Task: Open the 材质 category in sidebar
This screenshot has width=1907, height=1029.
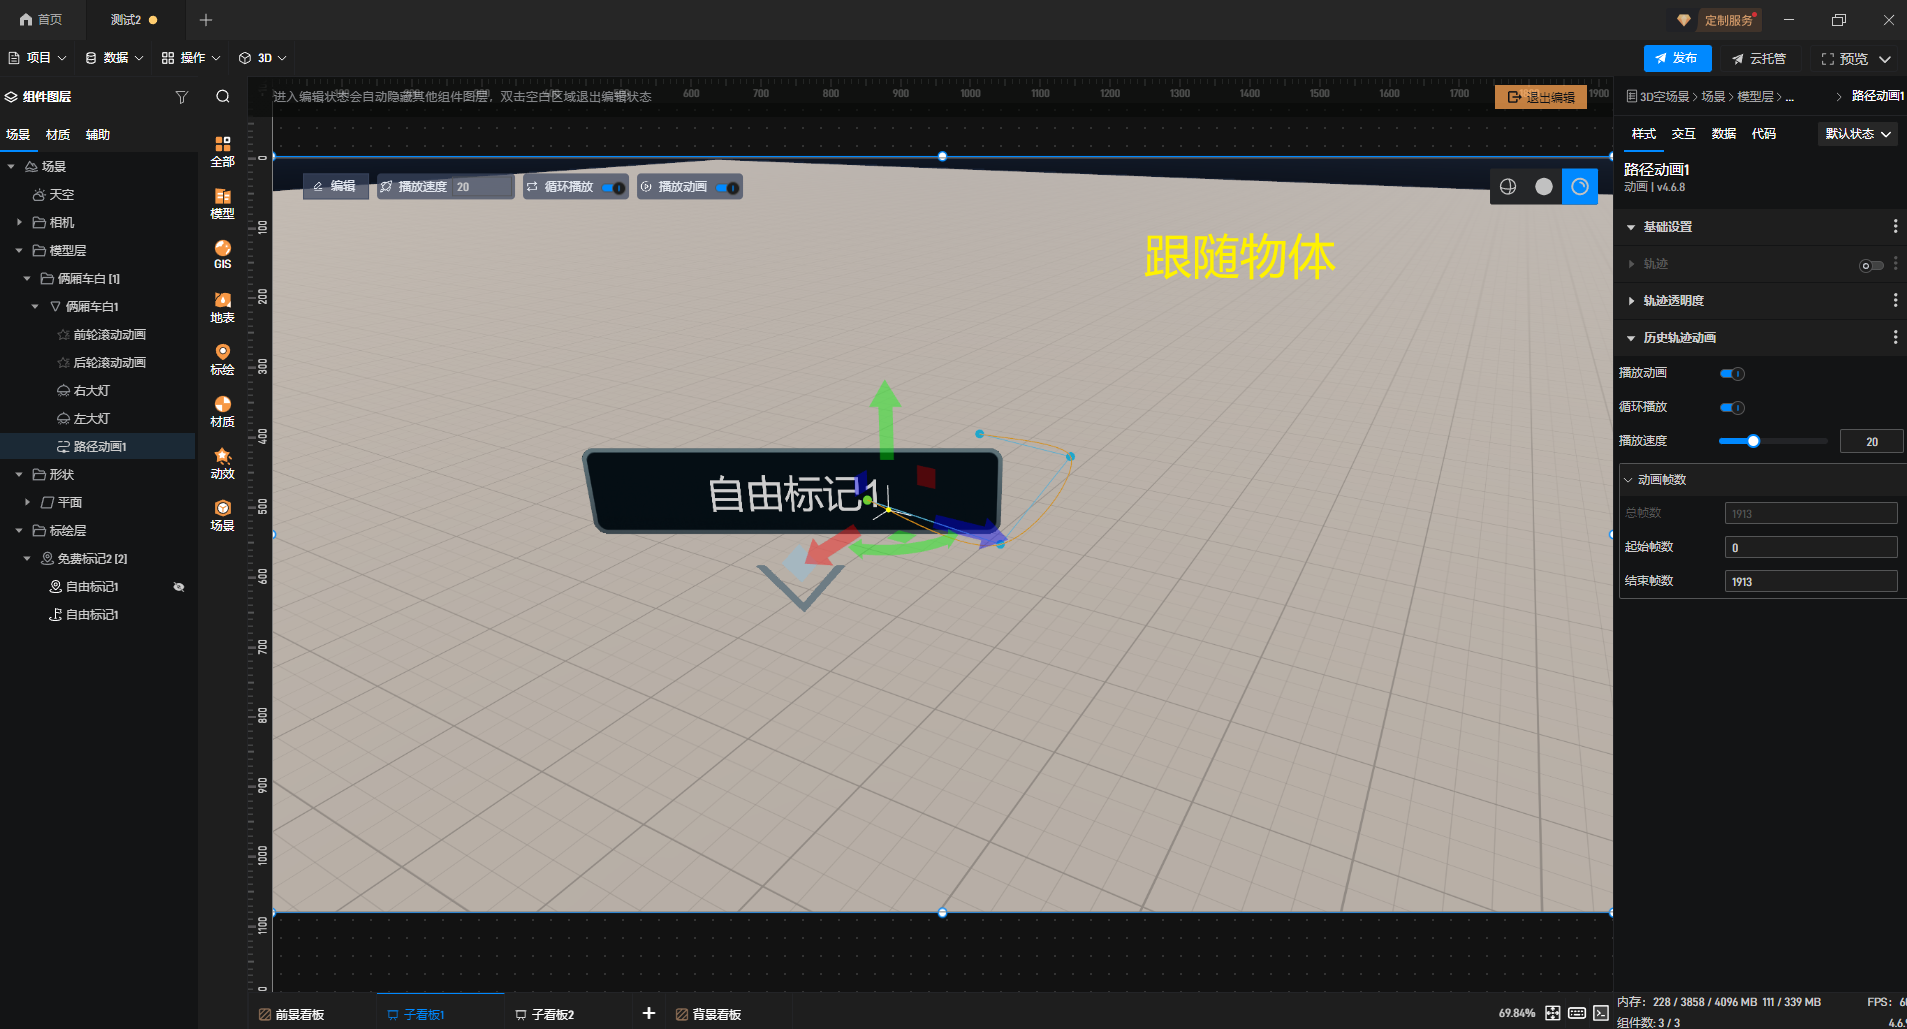Action: [x=222, y=411]
